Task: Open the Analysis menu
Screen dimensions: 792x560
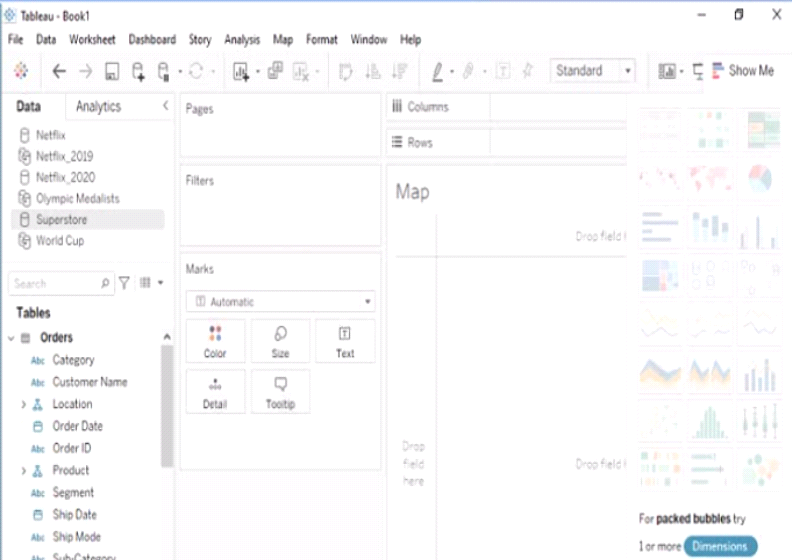Action: pyautogui.click(x=242, y=39)
